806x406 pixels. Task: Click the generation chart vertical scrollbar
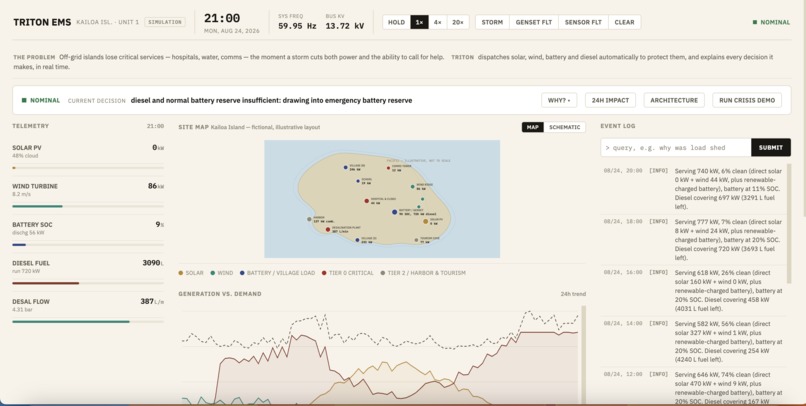(x=583, y=355)
